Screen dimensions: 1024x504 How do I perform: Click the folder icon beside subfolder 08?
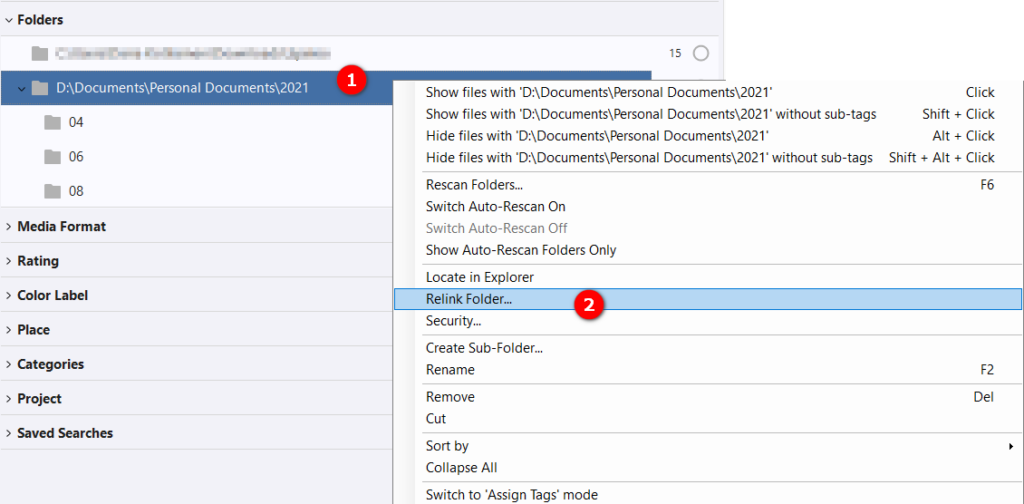52,191
